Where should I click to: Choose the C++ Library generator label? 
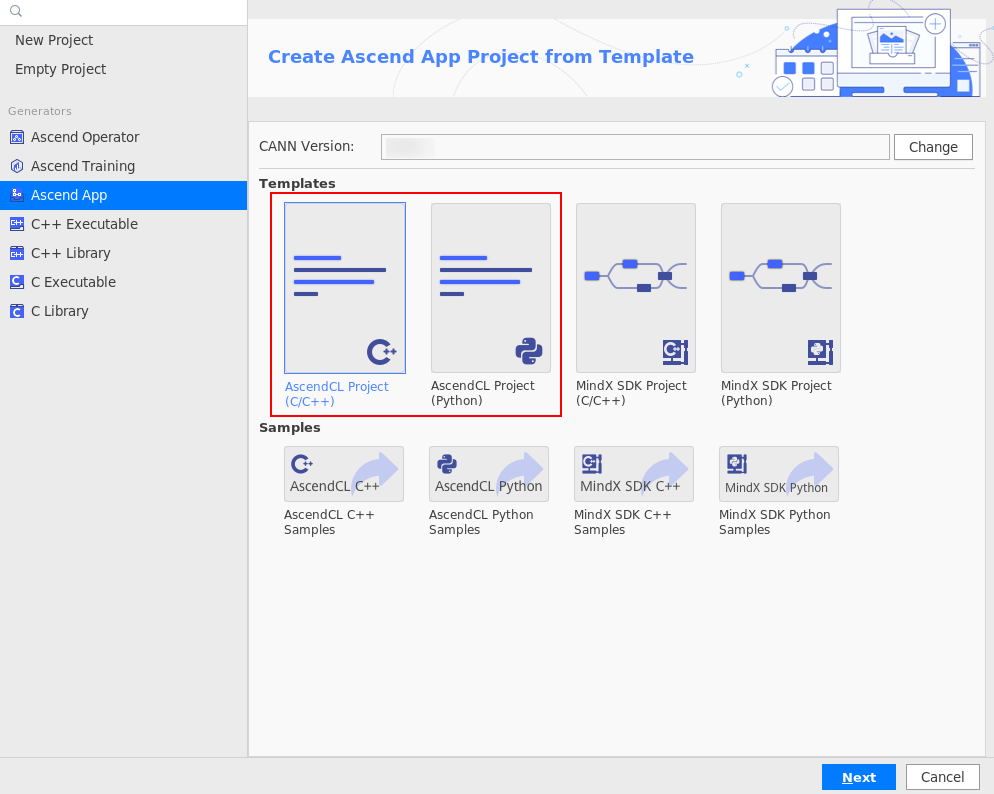coord(70,253)
